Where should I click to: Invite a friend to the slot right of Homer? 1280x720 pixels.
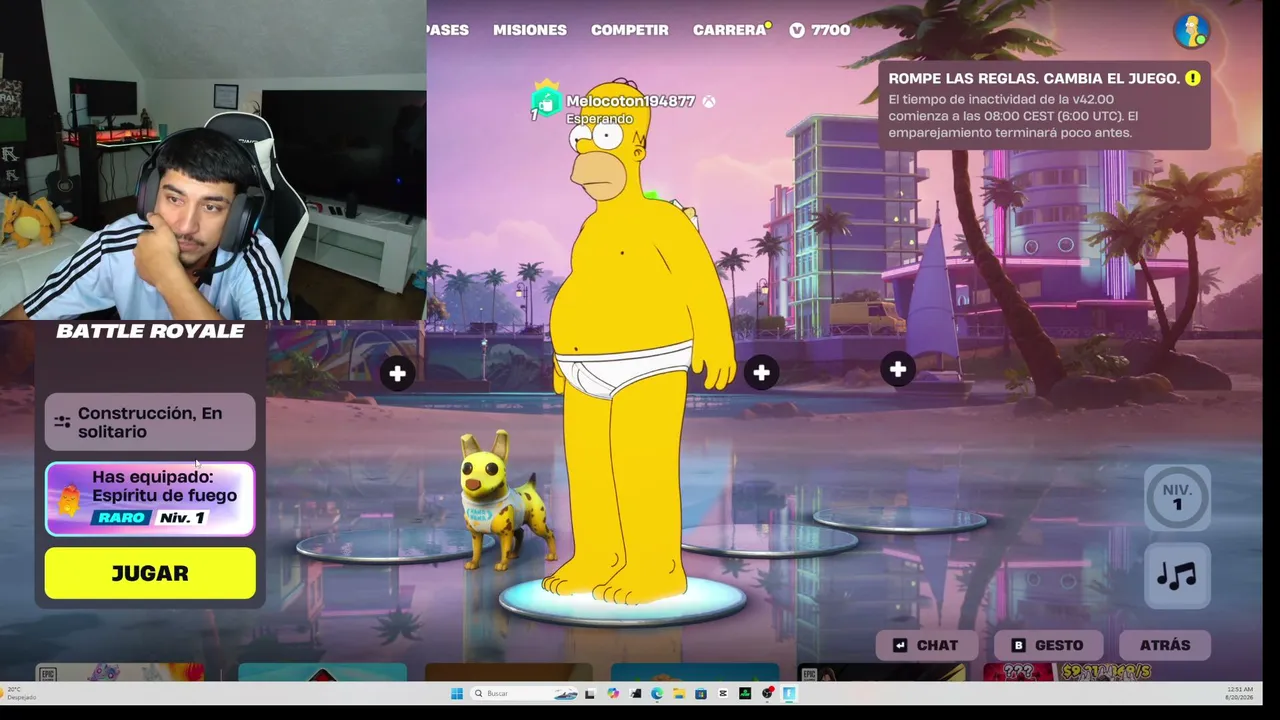click(761, 373)
